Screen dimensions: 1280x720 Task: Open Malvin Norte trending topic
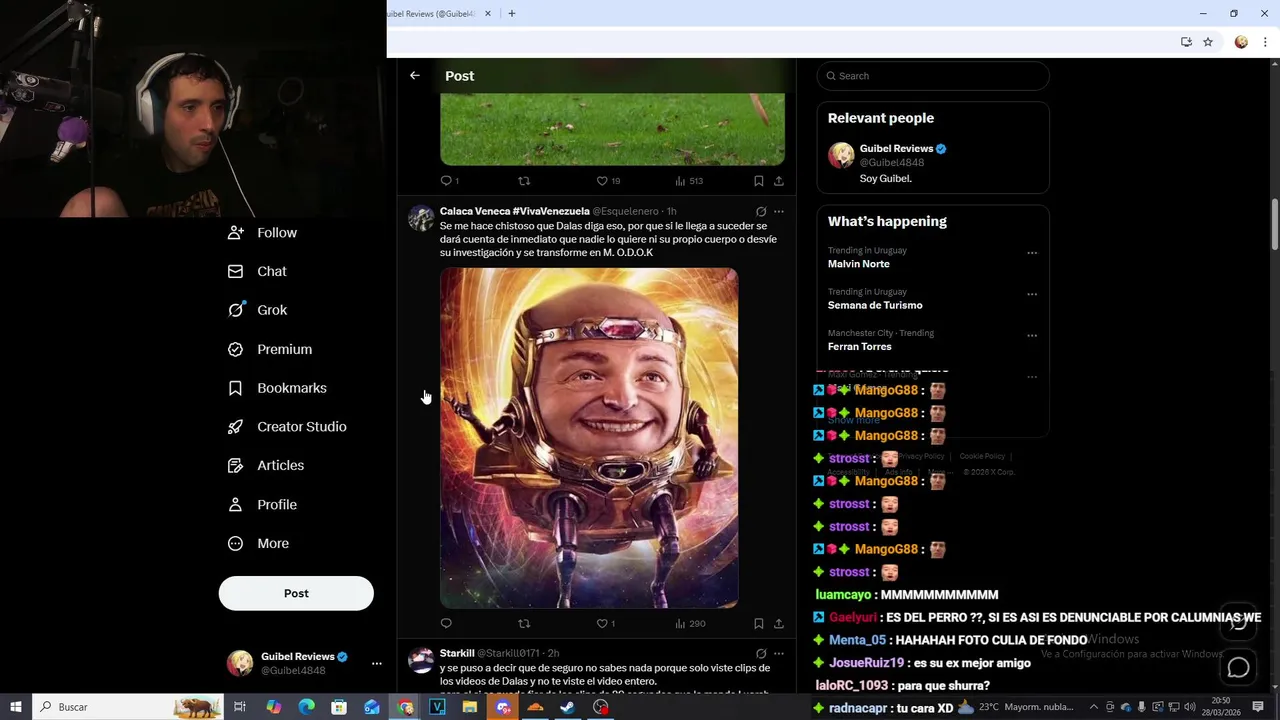click(858, 264)
